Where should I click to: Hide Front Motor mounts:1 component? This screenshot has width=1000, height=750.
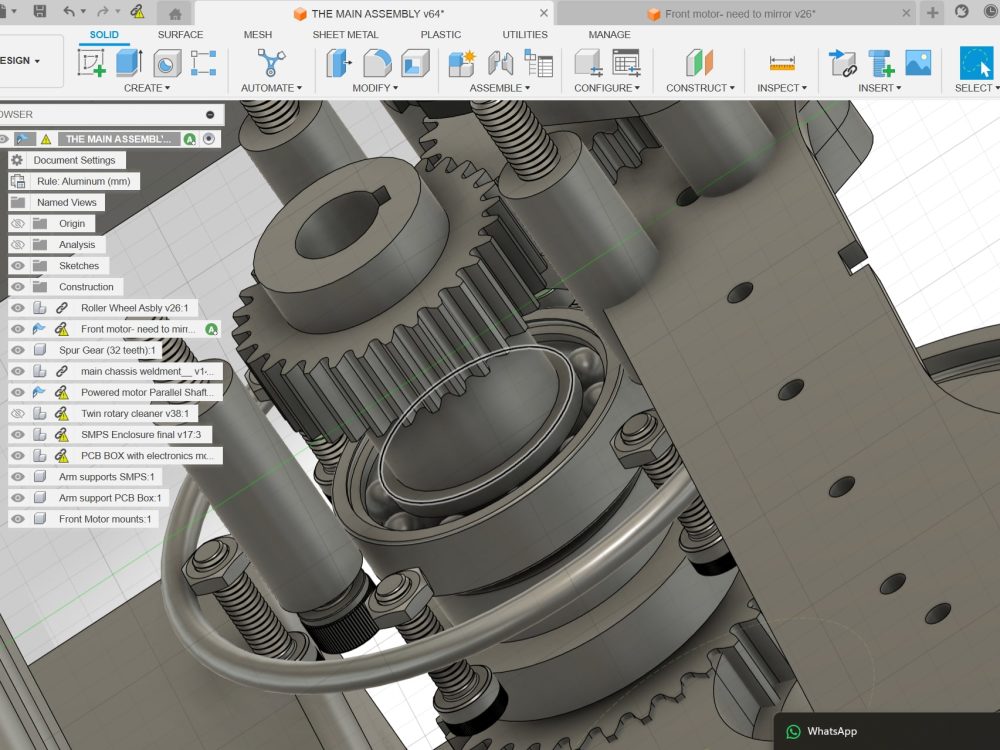[x=18, y=518]
